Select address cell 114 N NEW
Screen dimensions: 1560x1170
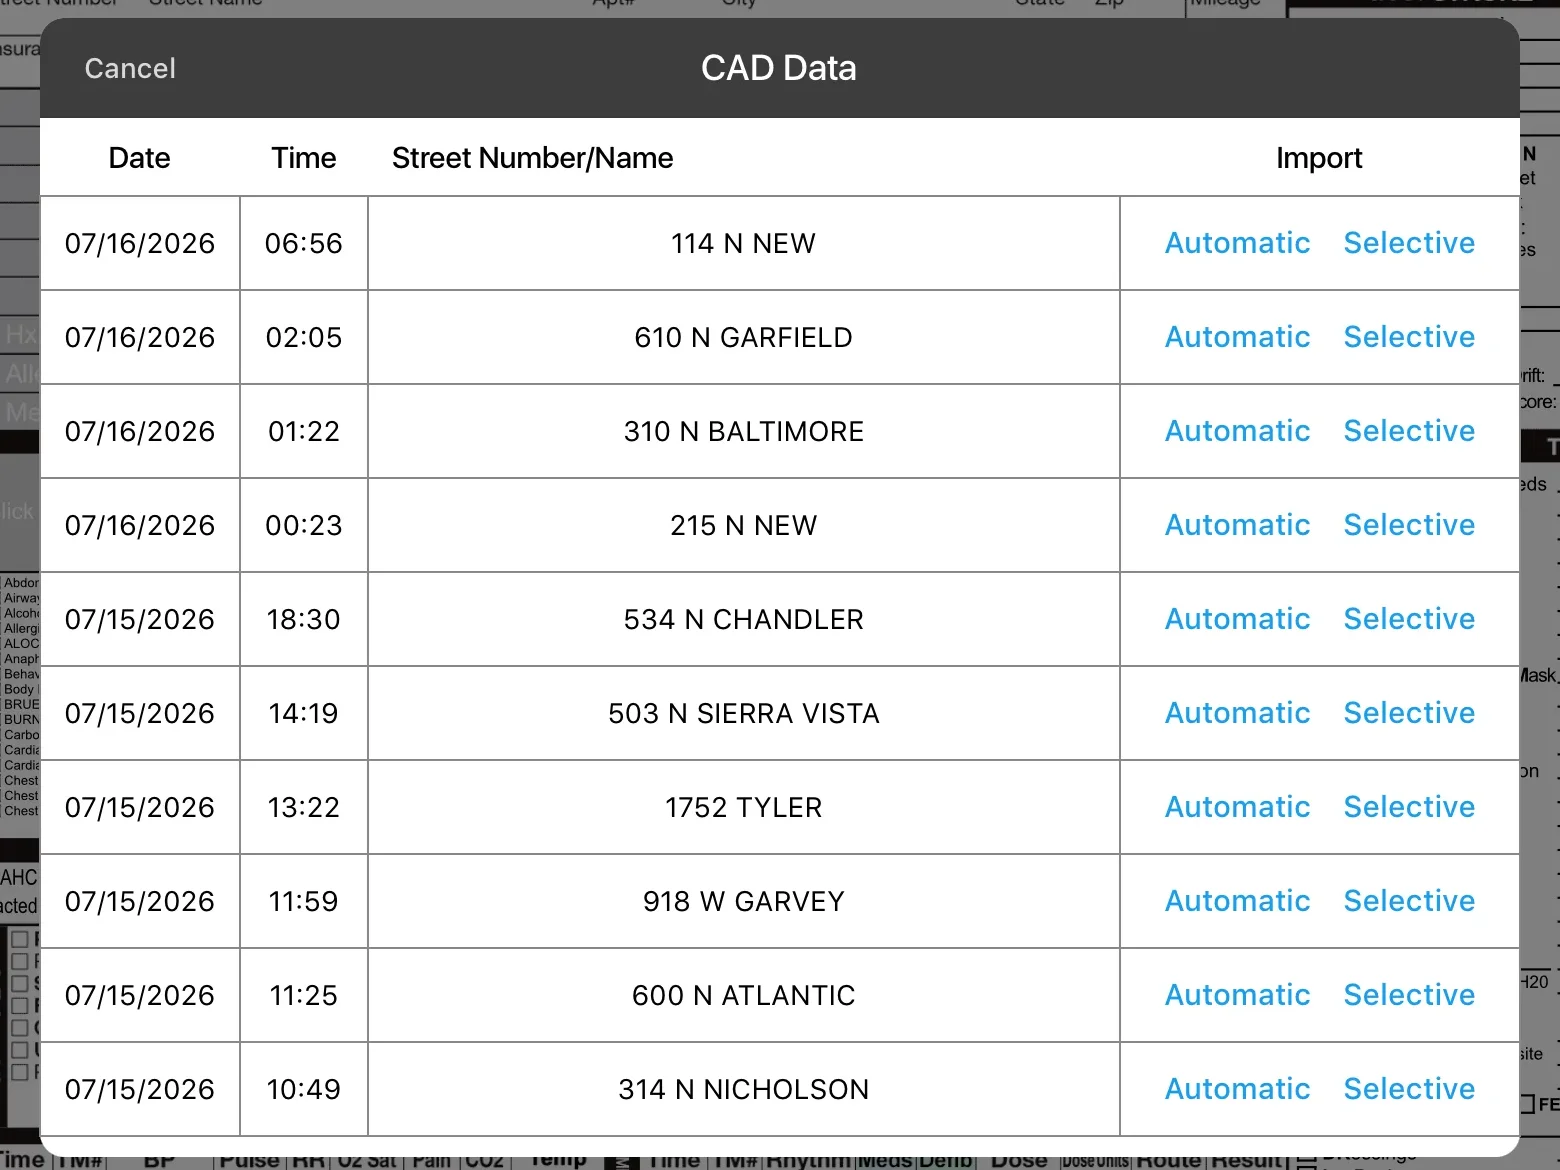743,243
